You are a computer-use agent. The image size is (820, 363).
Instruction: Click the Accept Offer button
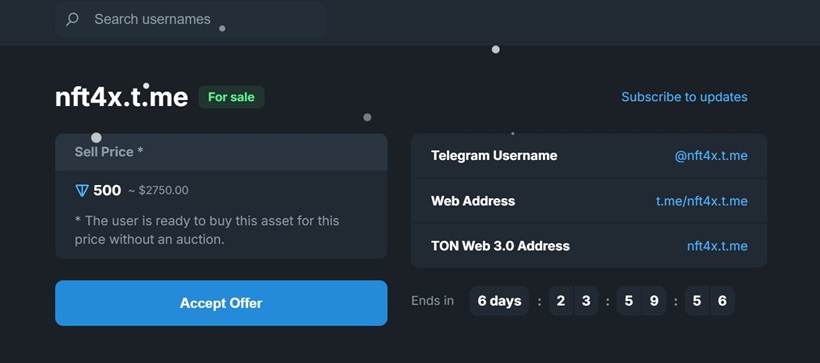(221, 303)
